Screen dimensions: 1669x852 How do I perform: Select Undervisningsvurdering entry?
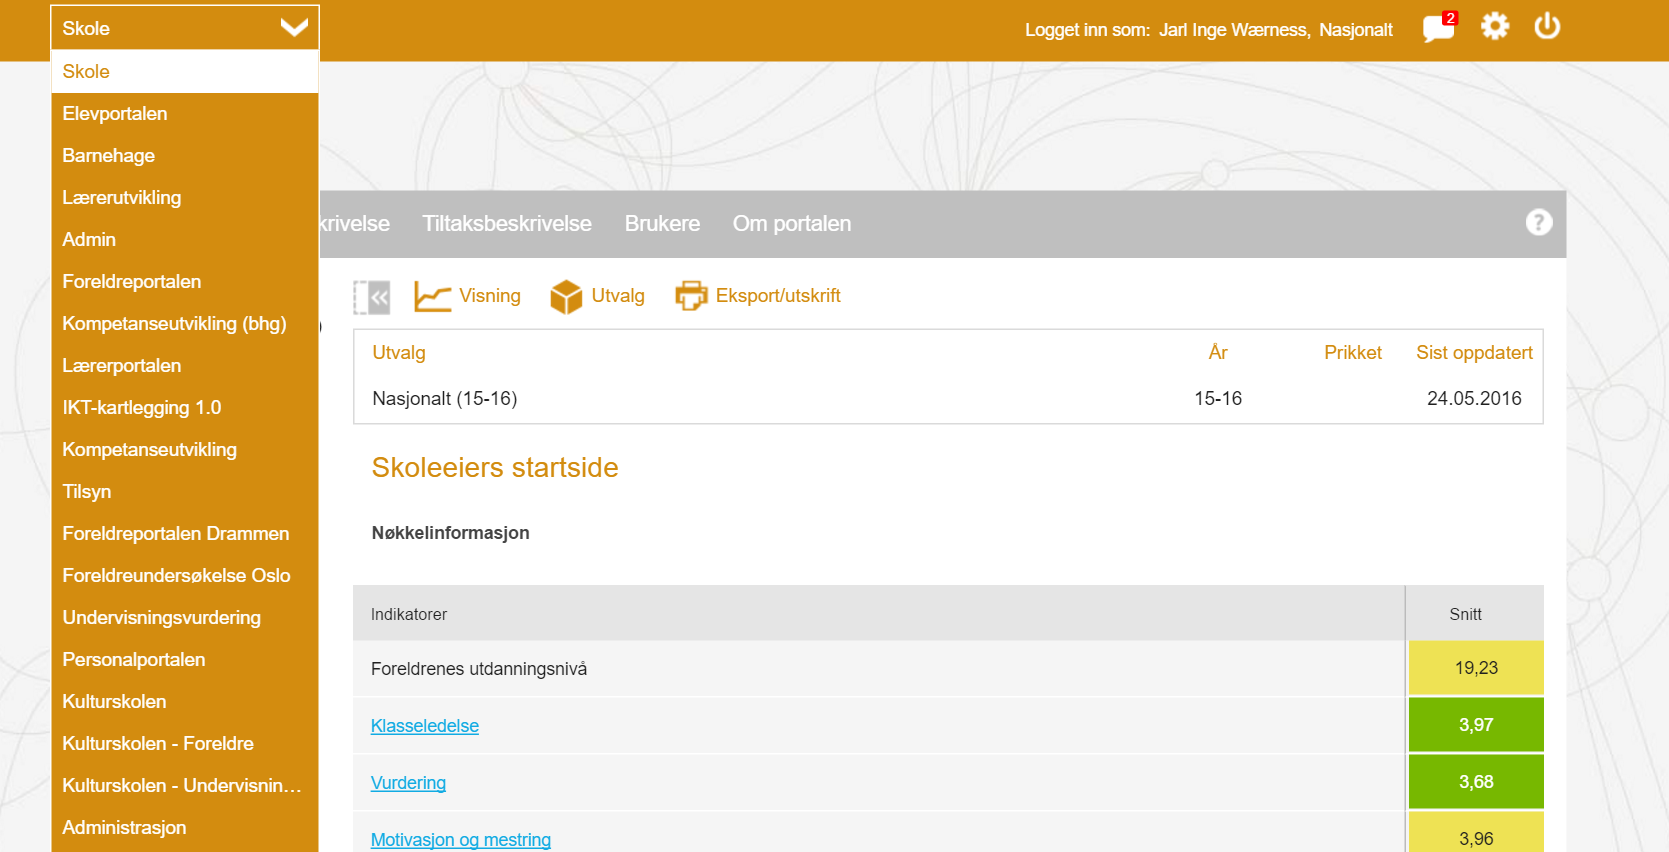tap(185, 617)
